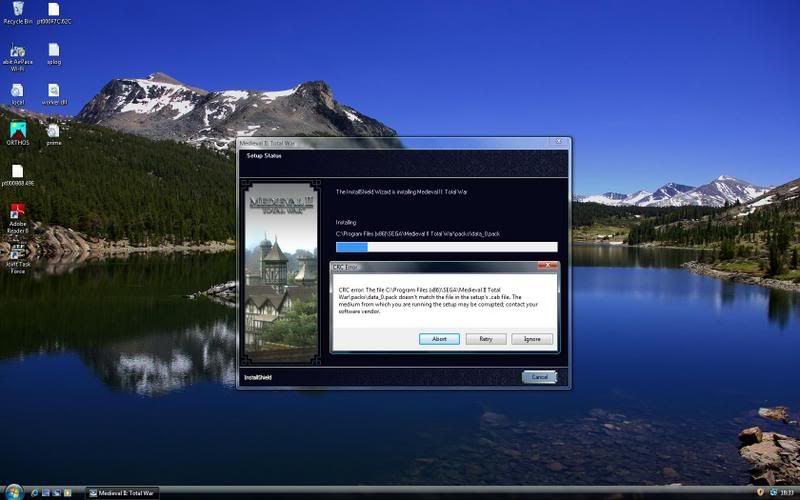Image resolution: width=800 pixels, height=500 pixels.
Task: Select the pt000F7C.62C file on the desktop
Action: [x=54, y=13]
